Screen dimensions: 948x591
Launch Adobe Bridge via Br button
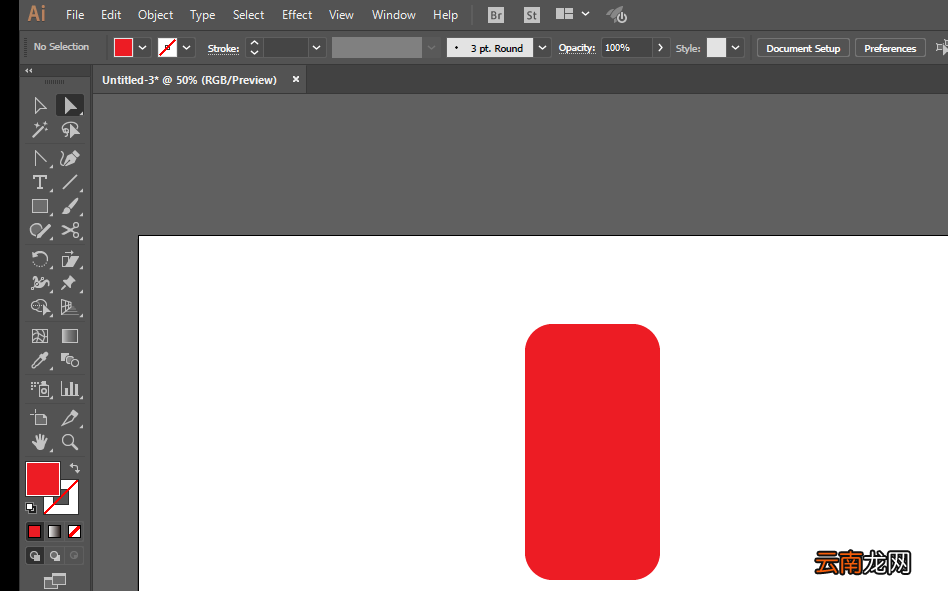point(496,15)
